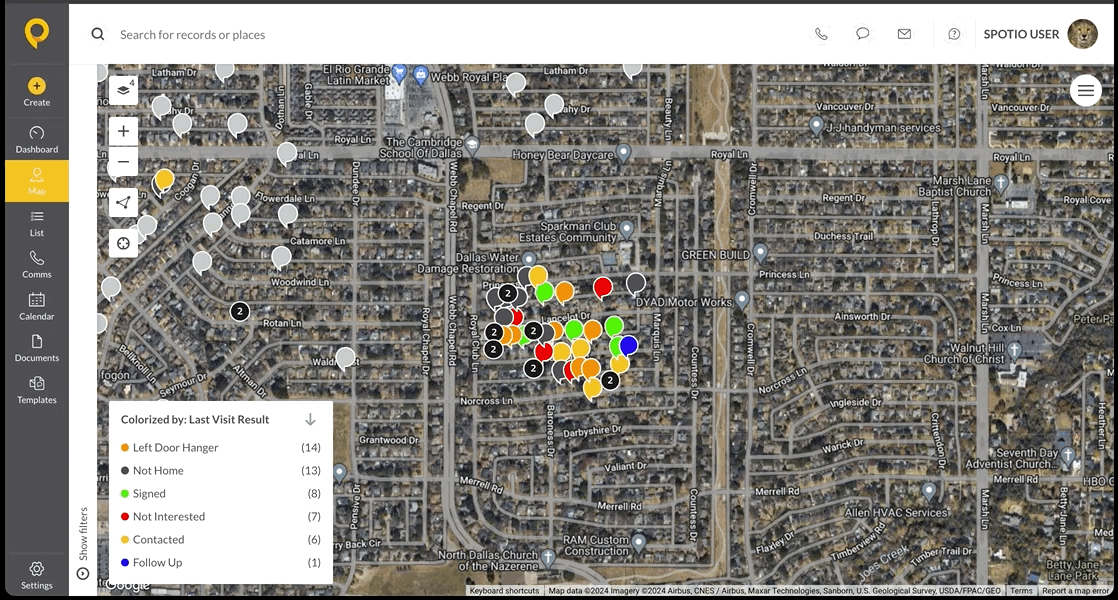Expand the Show filters panel
The image size is (1118, 600).
click(83, 543)
